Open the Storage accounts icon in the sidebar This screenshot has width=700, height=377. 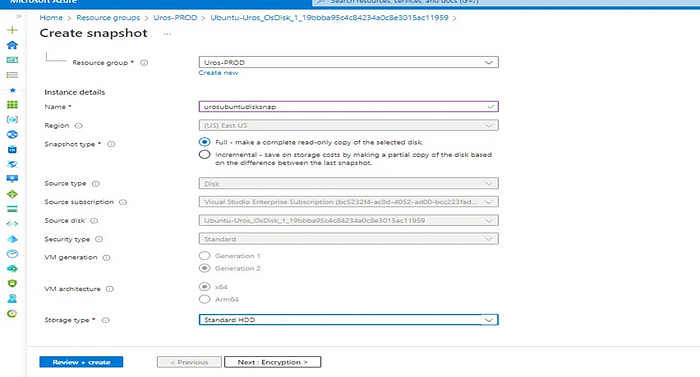[12, 209]
